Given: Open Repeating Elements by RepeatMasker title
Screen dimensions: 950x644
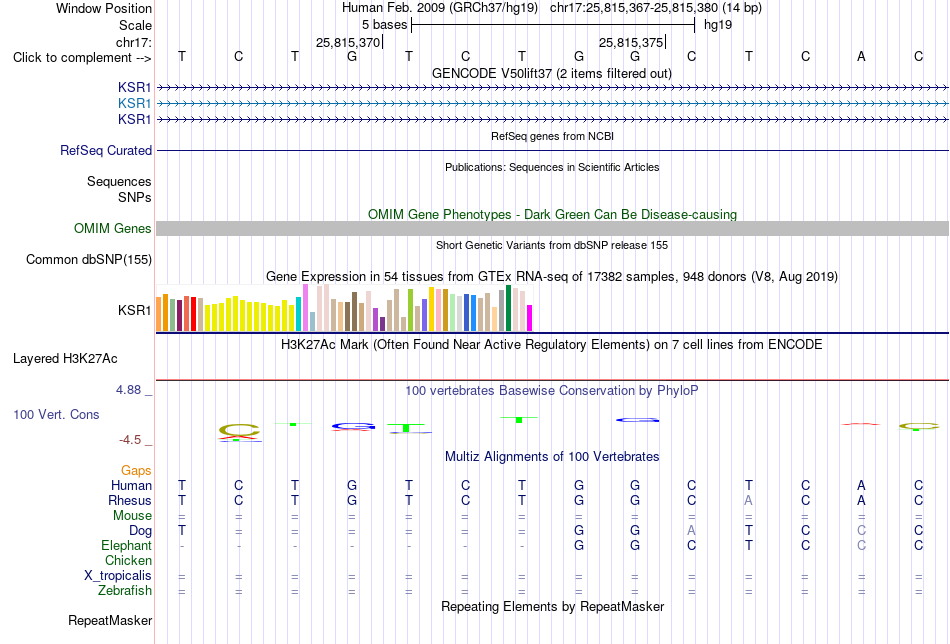Looking at the screenshot, I should (x=552, y=607).
